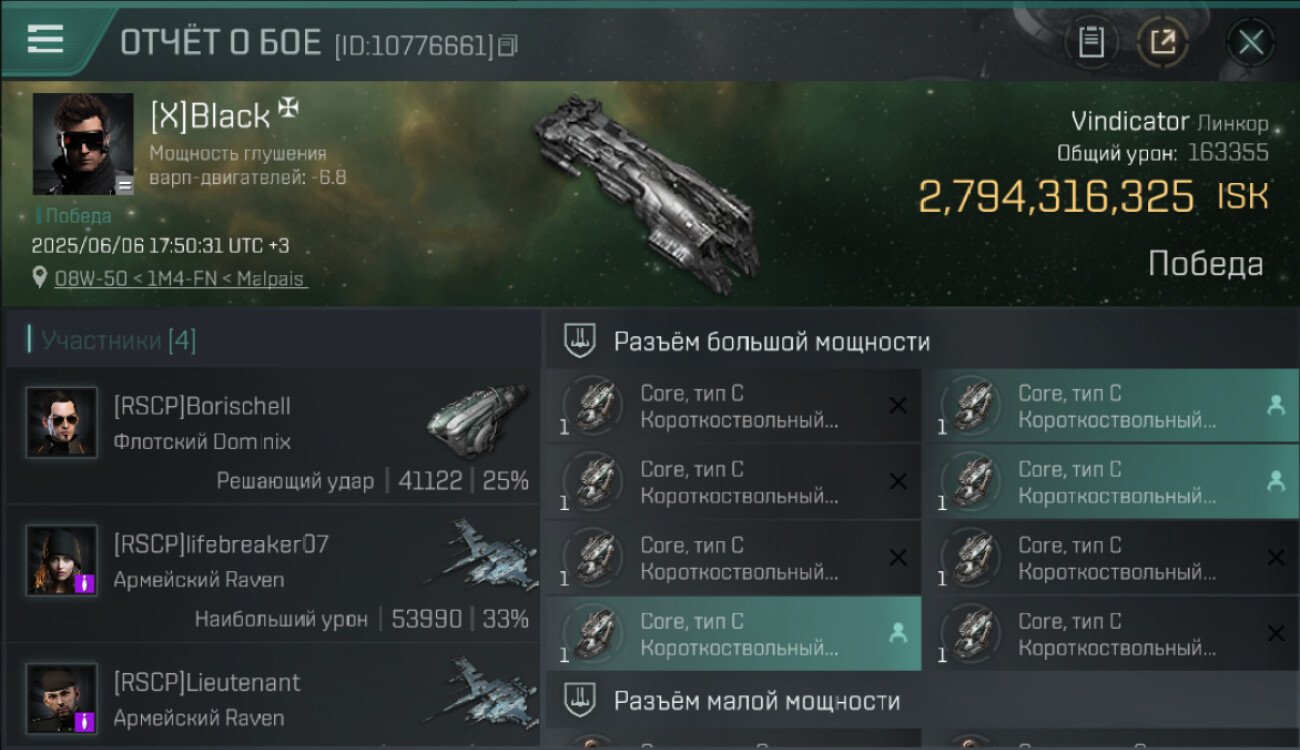View [X]Black pilot portrait

pyautogui.click(x=83, y=144)
